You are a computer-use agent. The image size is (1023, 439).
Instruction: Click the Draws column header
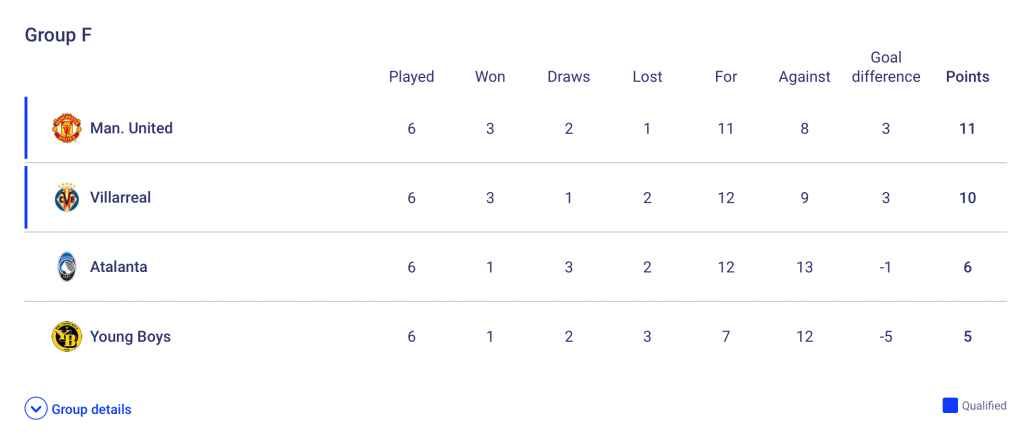(568, 77)
